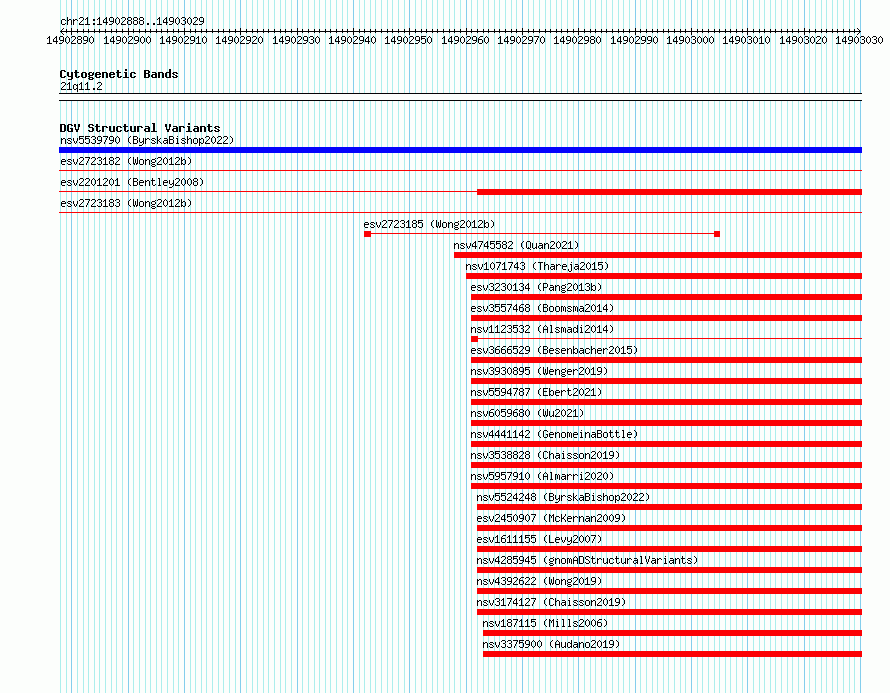
Task: Open esv3666529 (Besenbacher2015) label
Action: pyautogui.click(x=554, y=350)
